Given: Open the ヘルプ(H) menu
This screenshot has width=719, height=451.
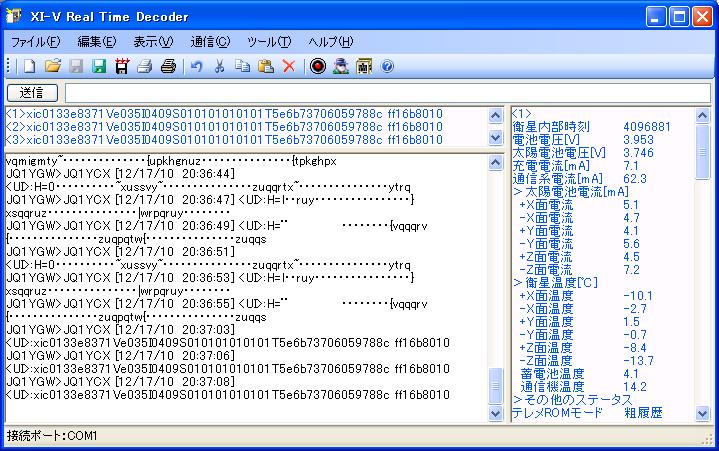Looking at the screenshot, I should coord(331,42).
